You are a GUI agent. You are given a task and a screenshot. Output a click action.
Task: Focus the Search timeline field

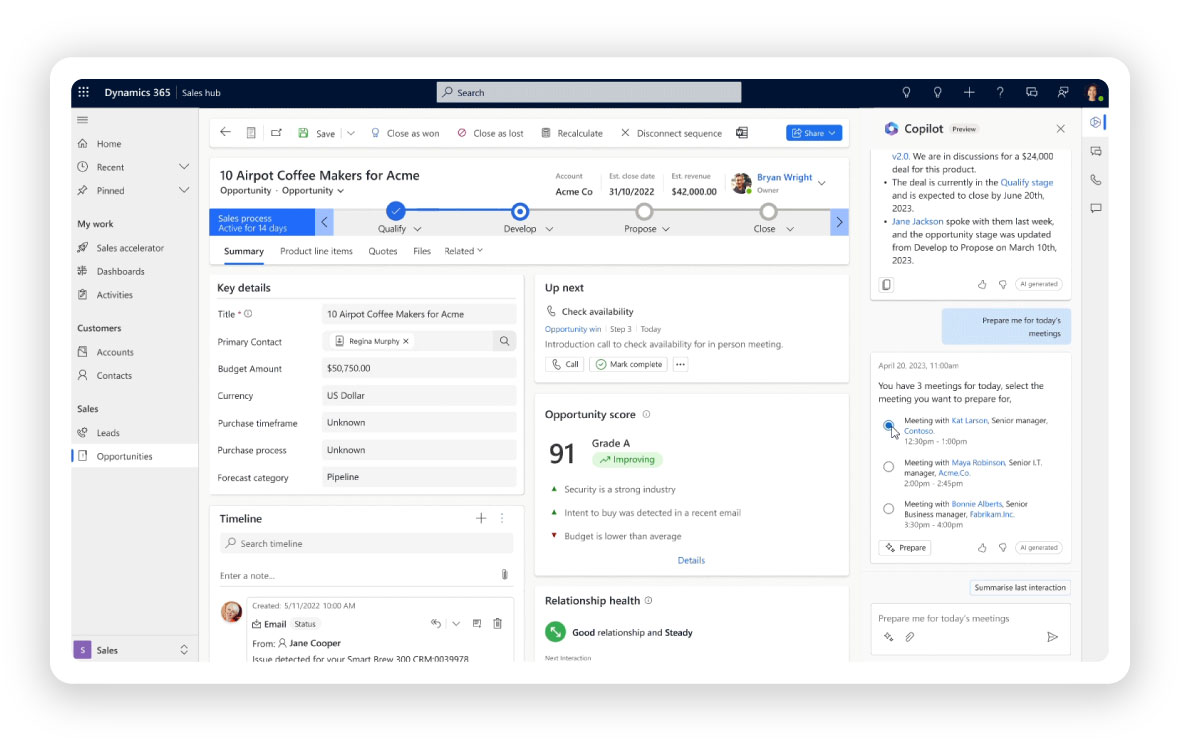(x=366, y=543)
